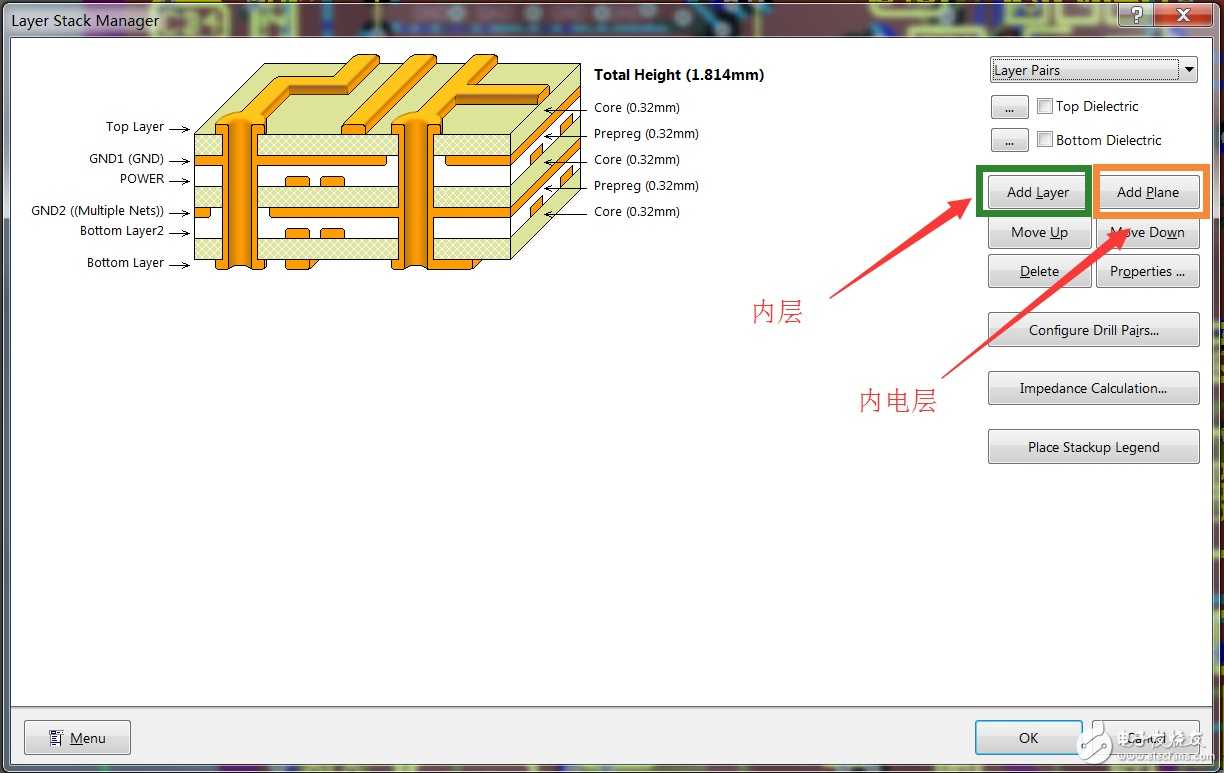
Task: Select the GND1 (GND) layer label
Action: [x=126, y=159]
